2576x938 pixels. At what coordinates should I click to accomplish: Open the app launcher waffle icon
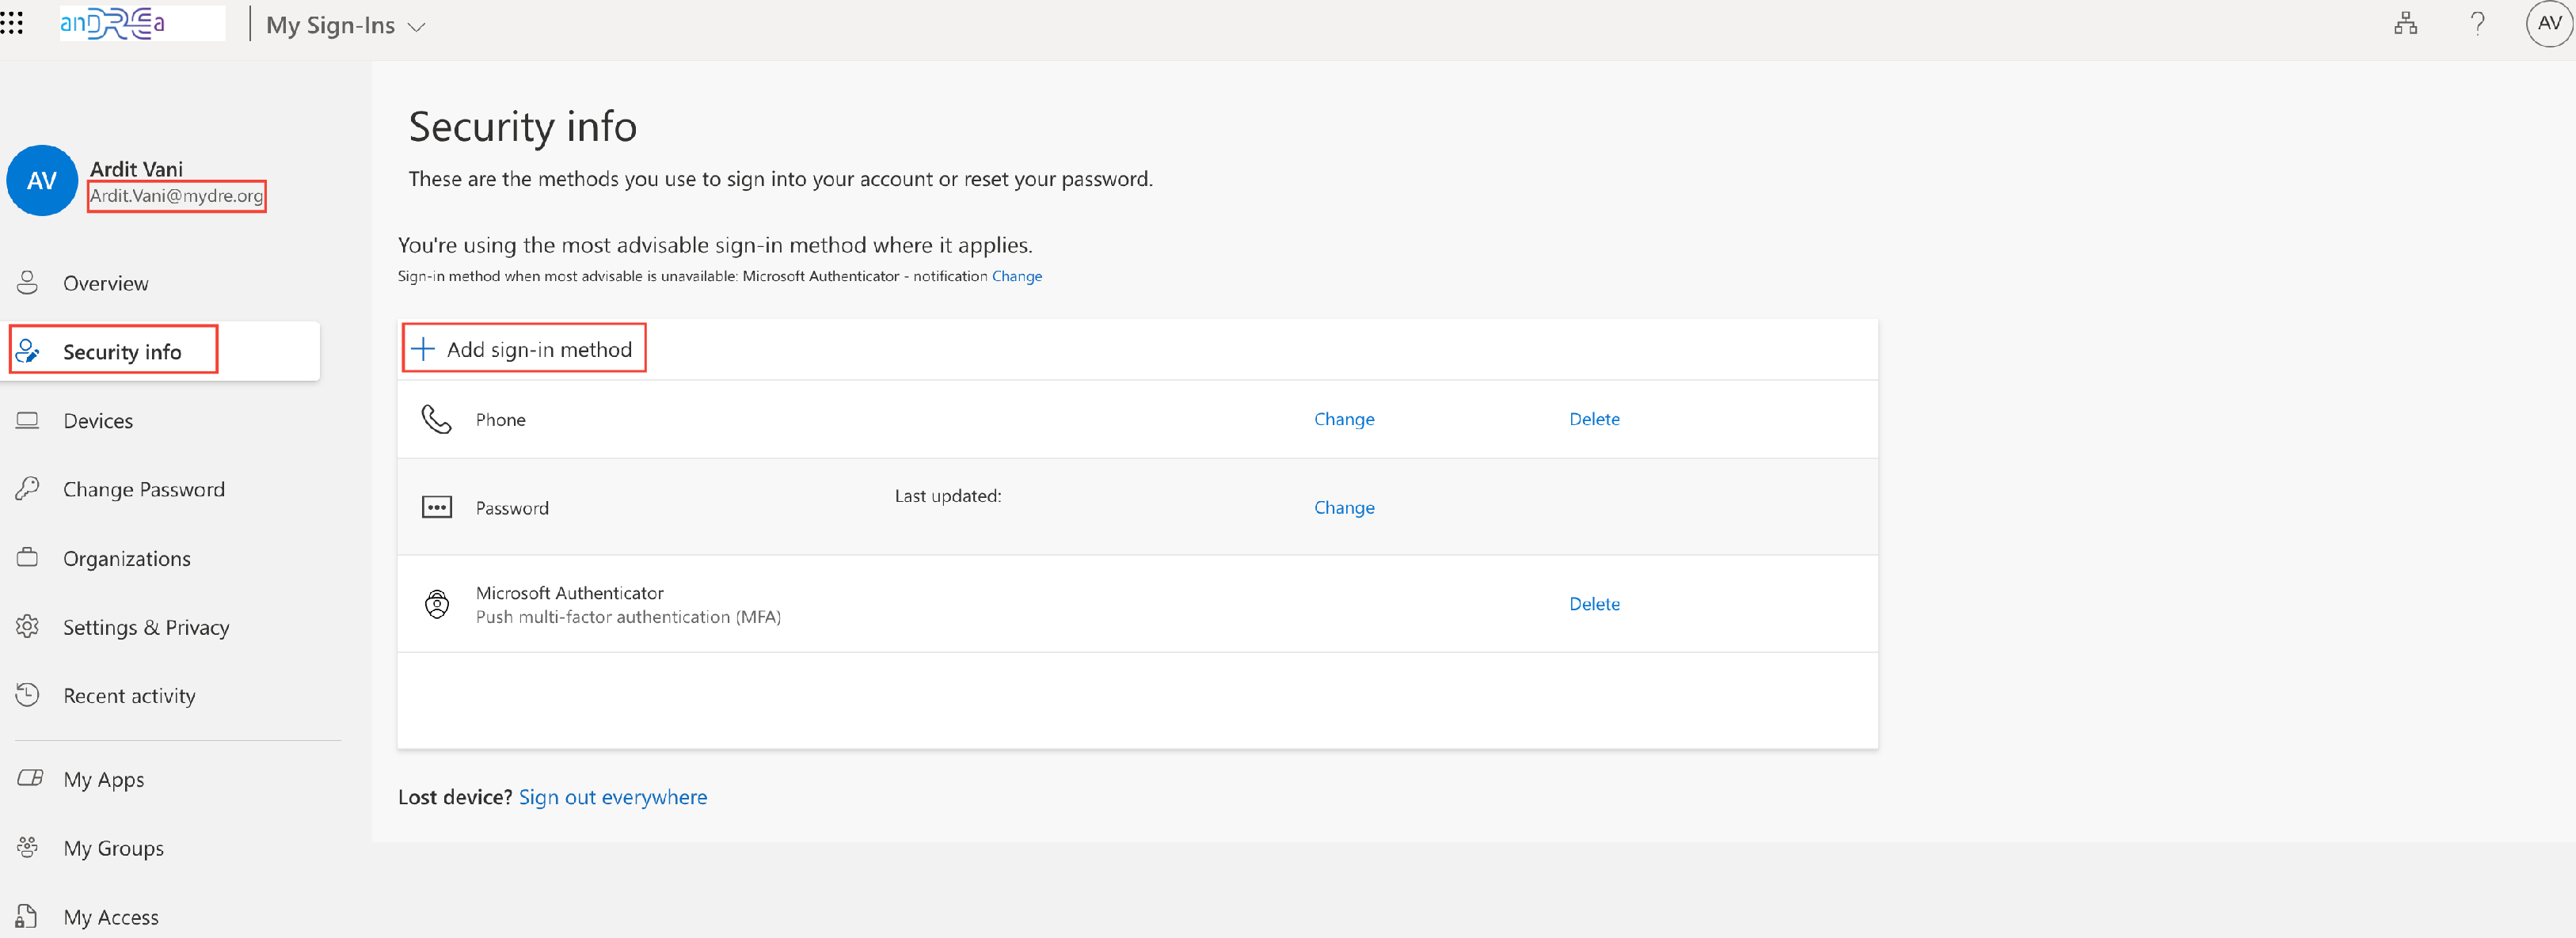click(12, 22)
